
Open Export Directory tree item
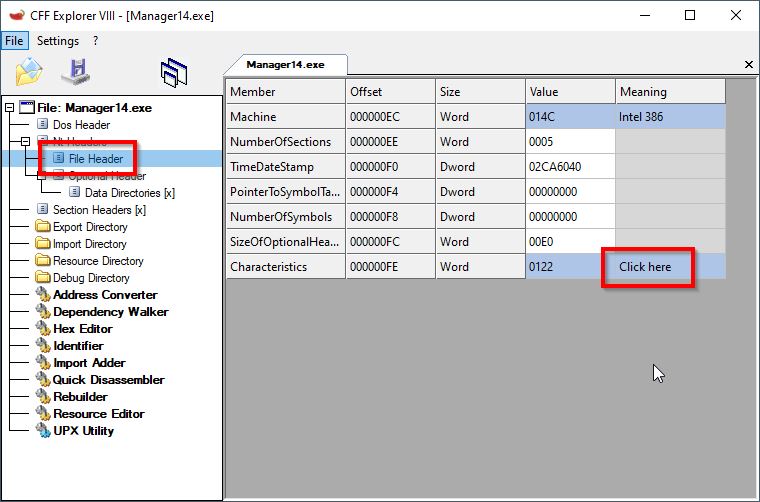(90, 226)
